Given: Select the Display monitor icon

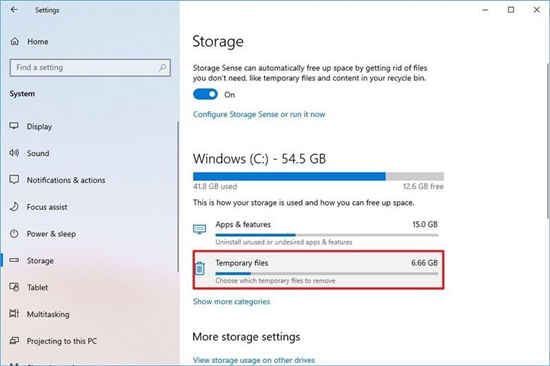Looking at the screenshot, I should click(x=14, y=126).
